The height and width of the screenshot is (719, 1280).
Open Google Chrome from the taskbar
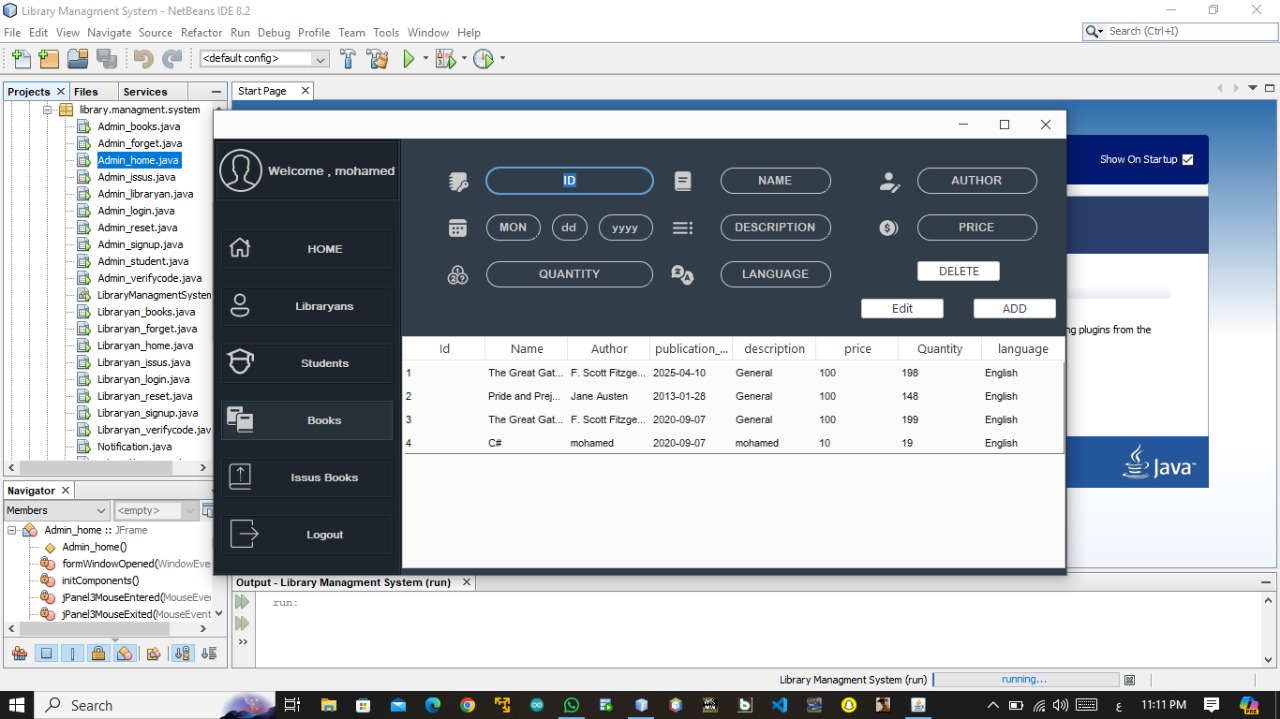[467, 705]
